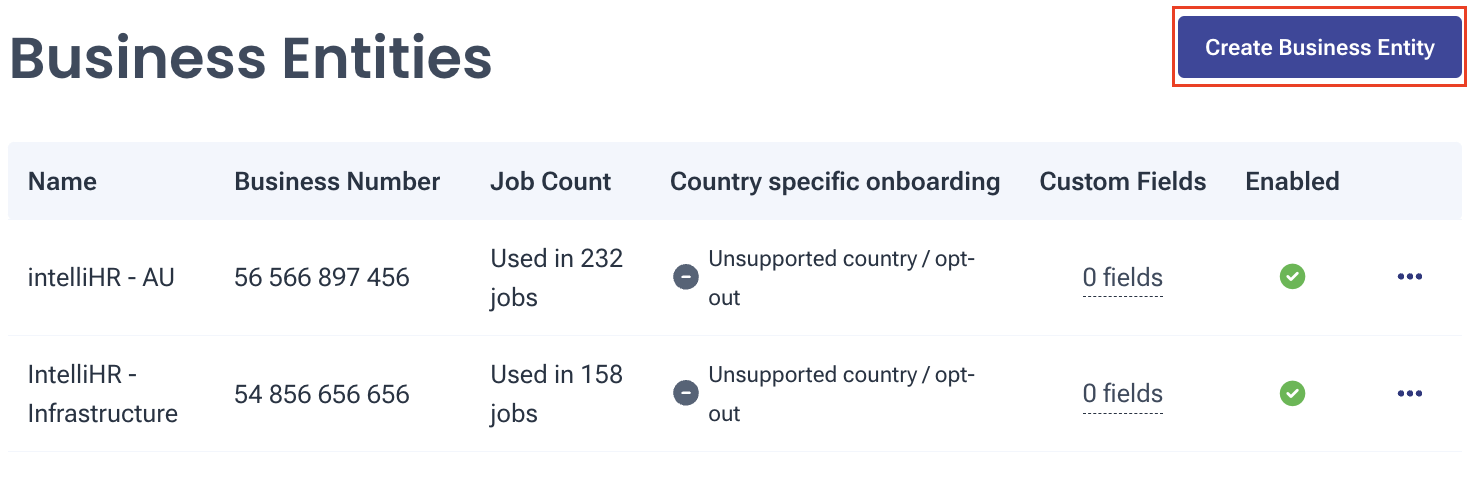Open the three-dot menu for intelliHR - AU
This screenshot has height=478, width=1474.
pyautogui.click(x=1409, y=277)
